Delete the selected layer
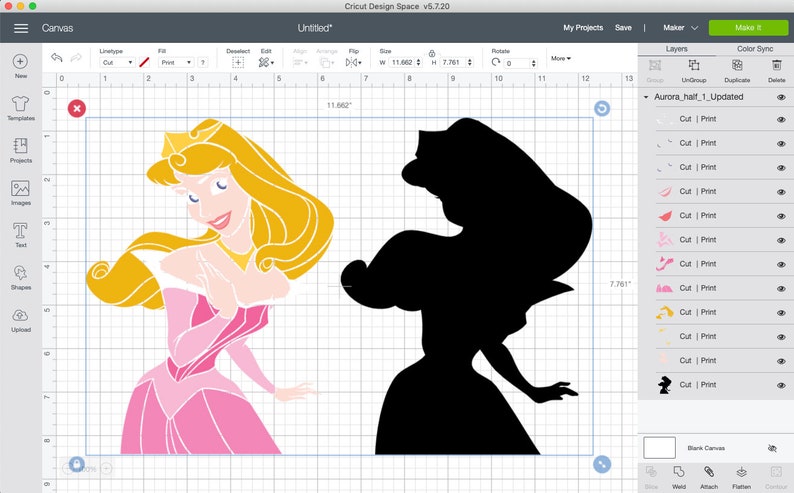Image resolution: width=794 pixels, height=493 pixels. [776, 71]
